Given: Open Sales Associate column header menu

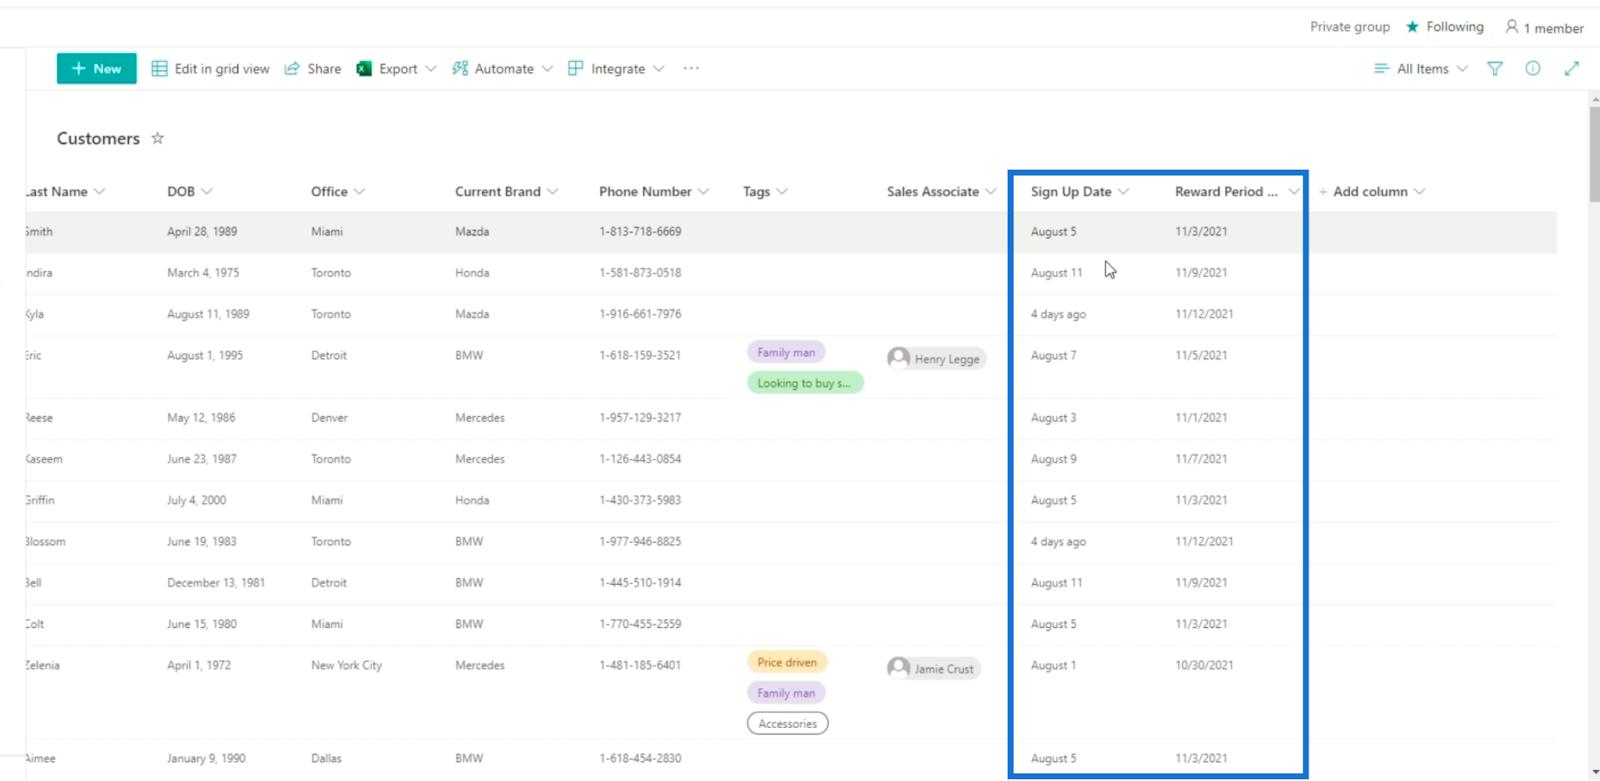Looking at the screenshot, I should tap(942, 192).
